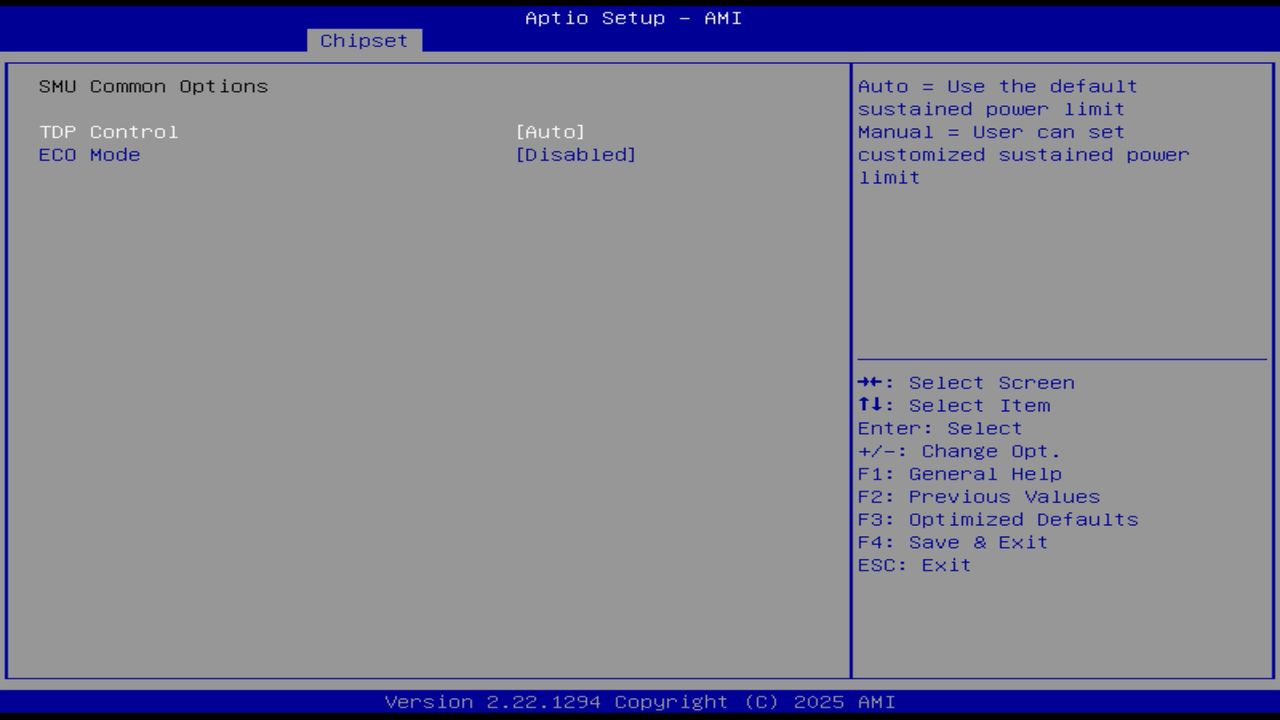Click ESC: Exit legend entry
The image size is (1280, 720).
tap(913, 565)
